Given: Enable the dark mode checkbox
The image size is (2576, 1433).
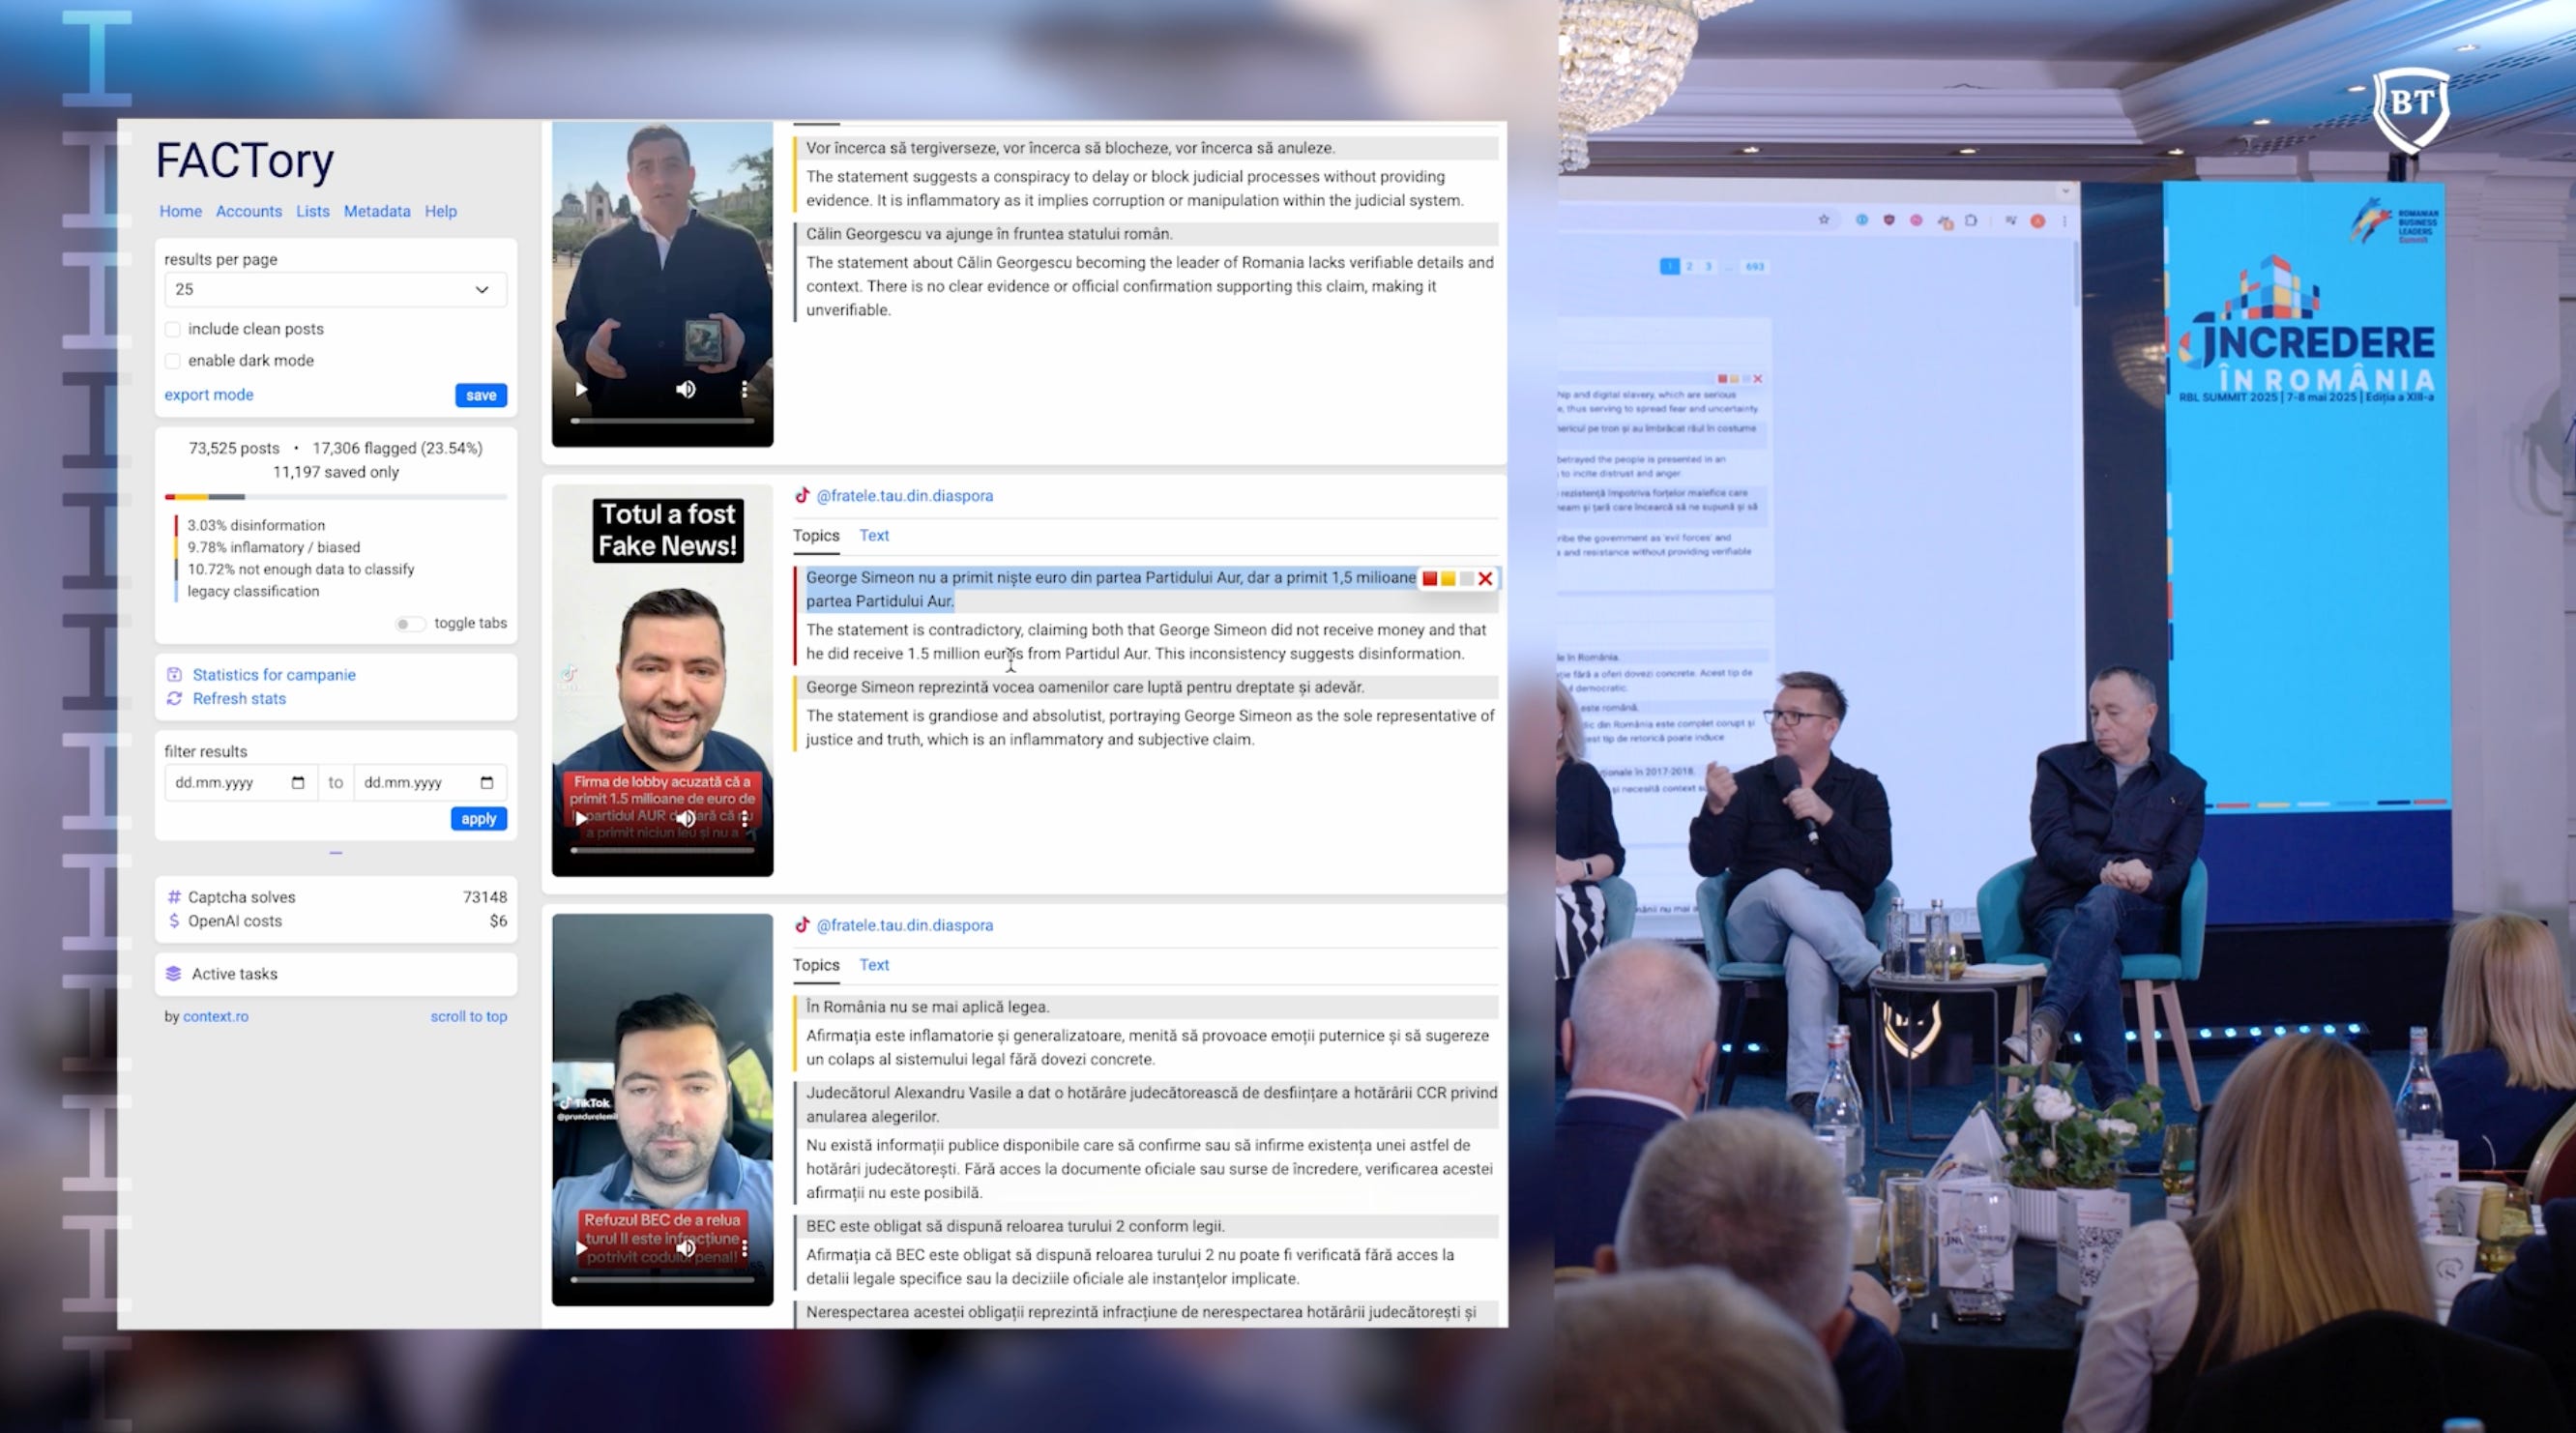Looking at the screenshot, I should click(173, 360).
